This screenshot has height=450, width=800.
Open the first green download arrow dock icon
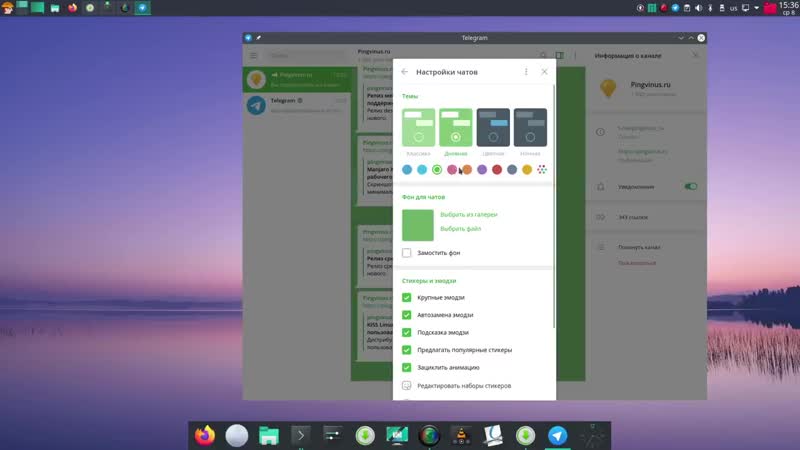365,436
